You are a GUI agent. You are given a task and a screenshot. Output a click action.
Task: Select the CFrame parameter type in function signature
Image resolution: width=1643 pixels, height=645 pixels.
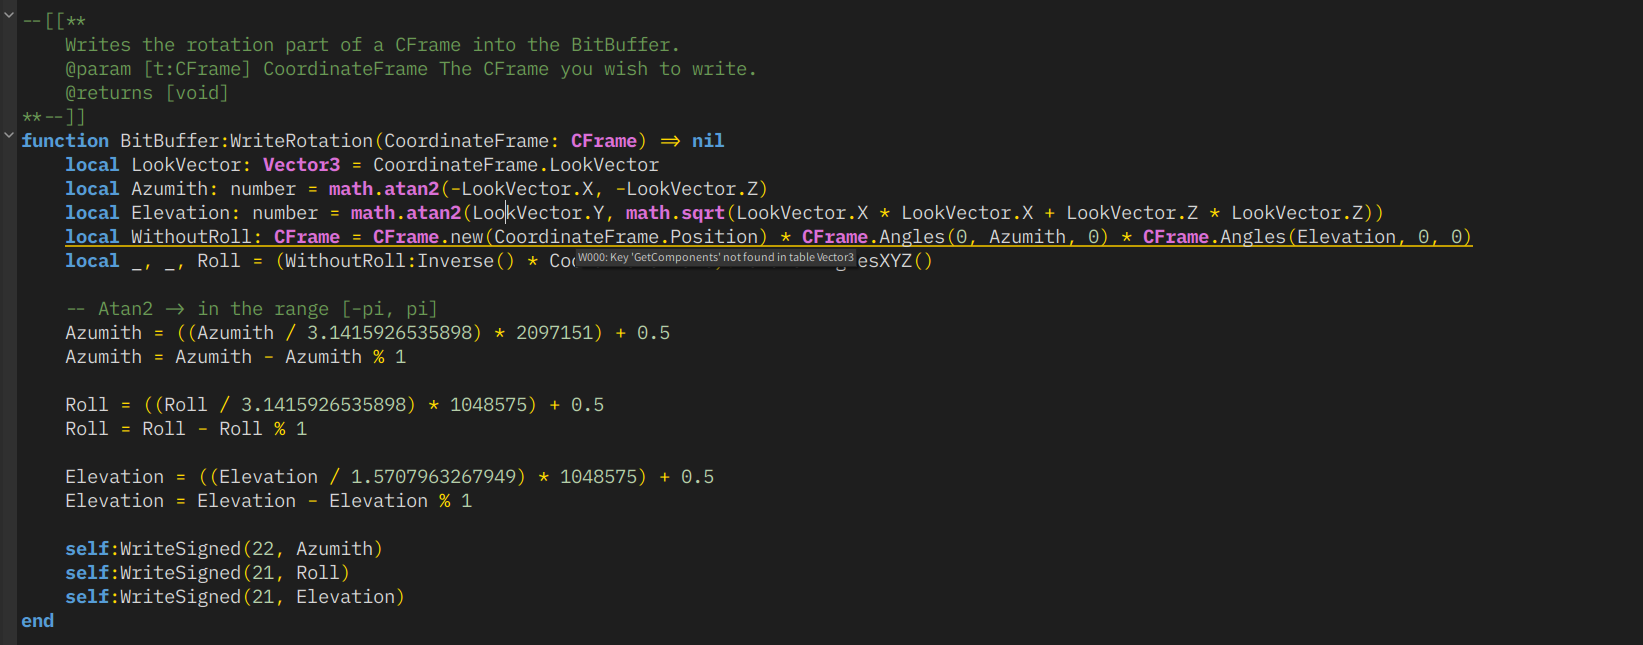click(x=604, y=141)
